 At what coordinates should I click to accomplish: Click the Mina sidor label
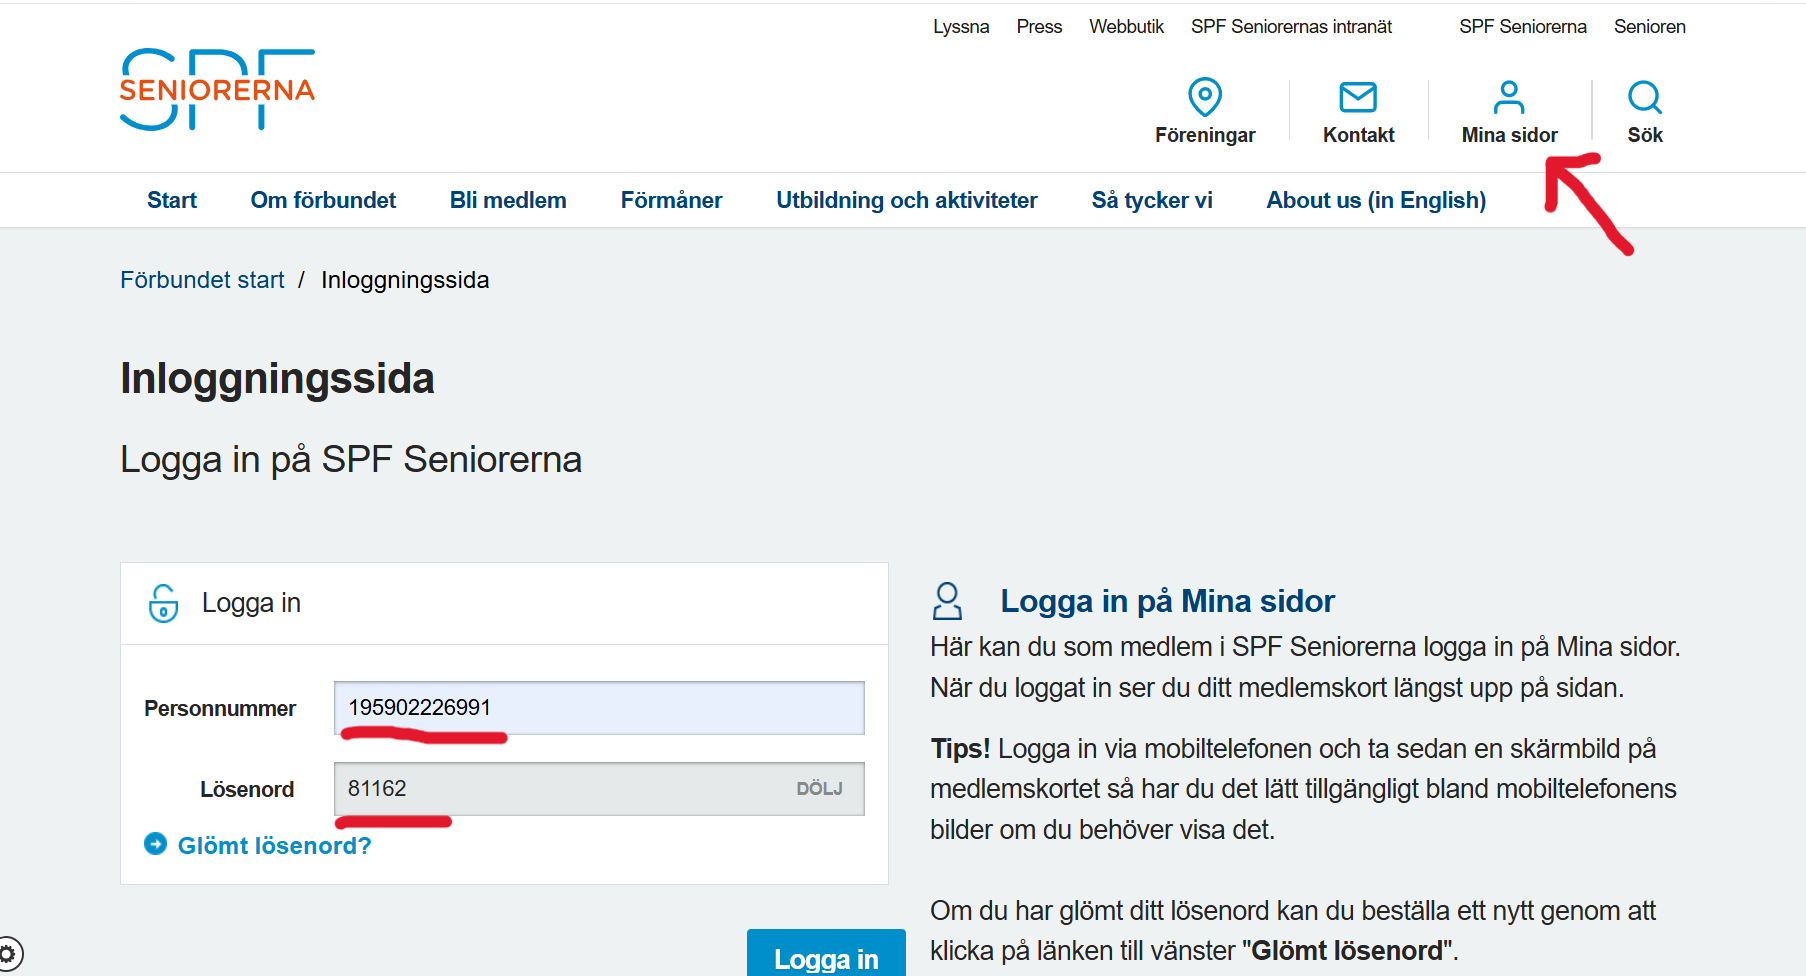click(1509, 135)
